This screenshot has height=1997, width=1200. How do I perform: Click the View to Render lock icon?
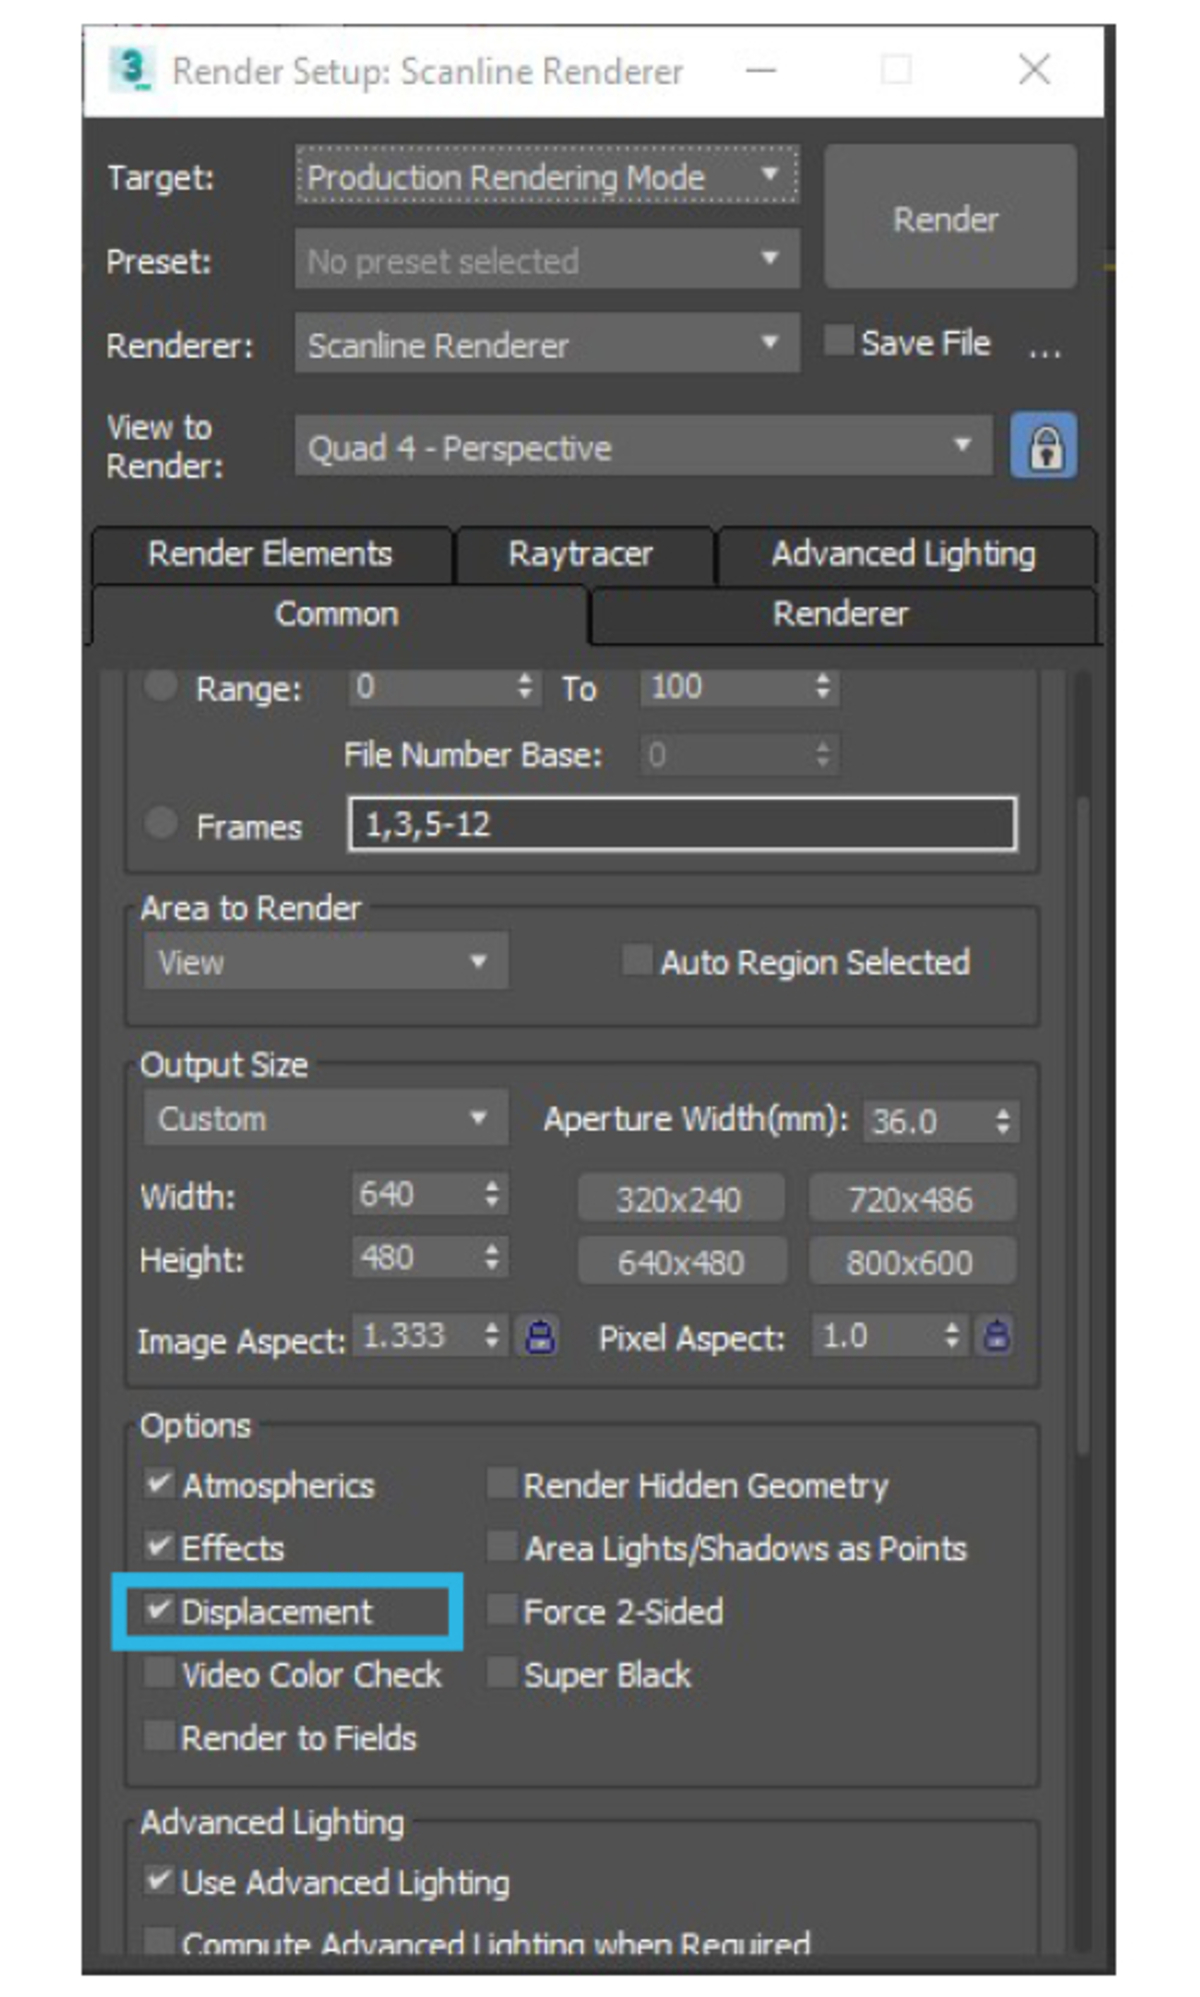1043,446
